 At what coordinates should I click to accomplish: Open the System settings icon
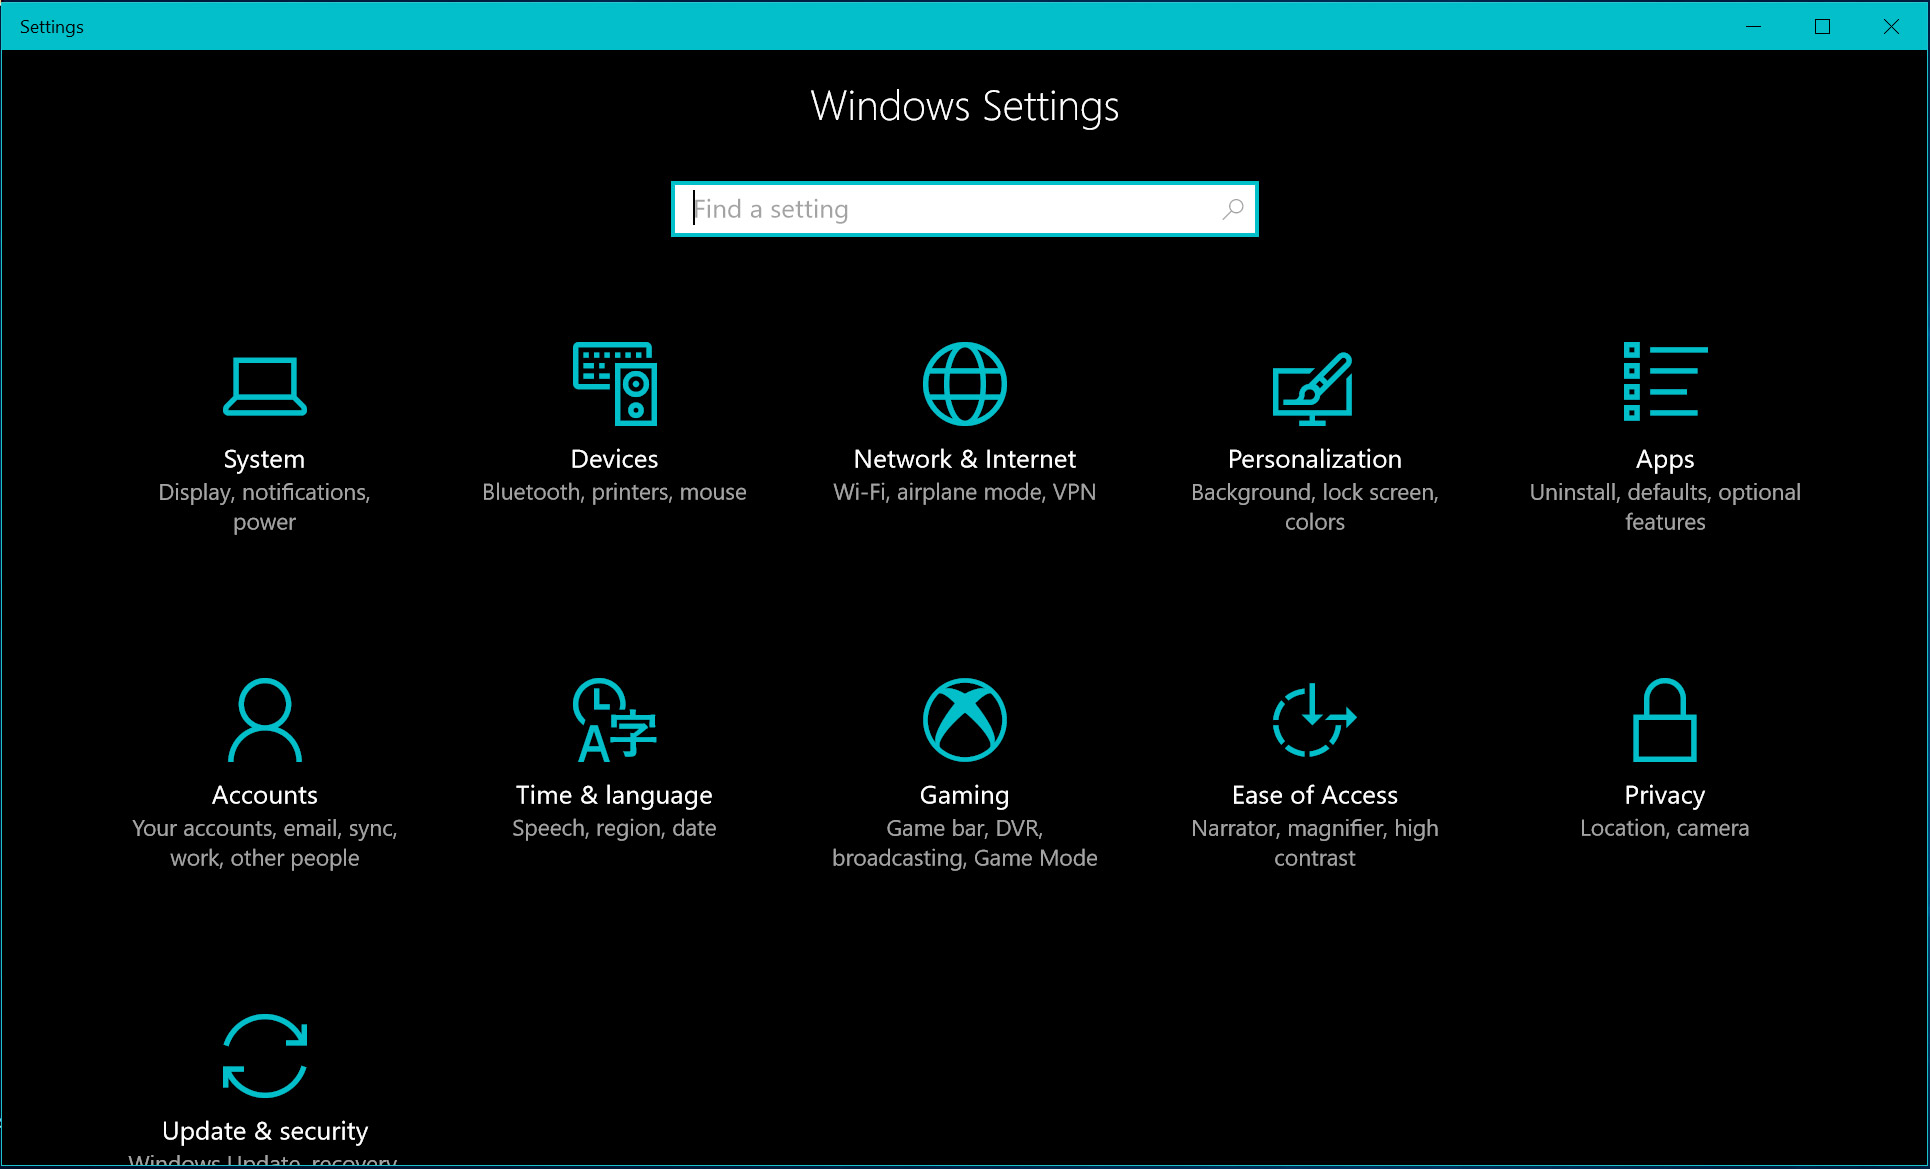pyautogui.click(x=264, y=385)
